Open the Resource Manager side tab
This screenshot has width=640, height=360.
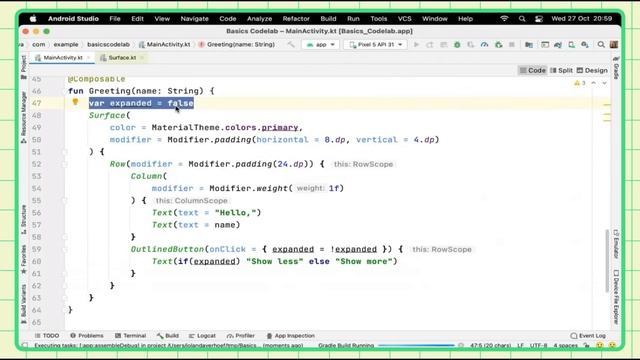pos(24,118)
